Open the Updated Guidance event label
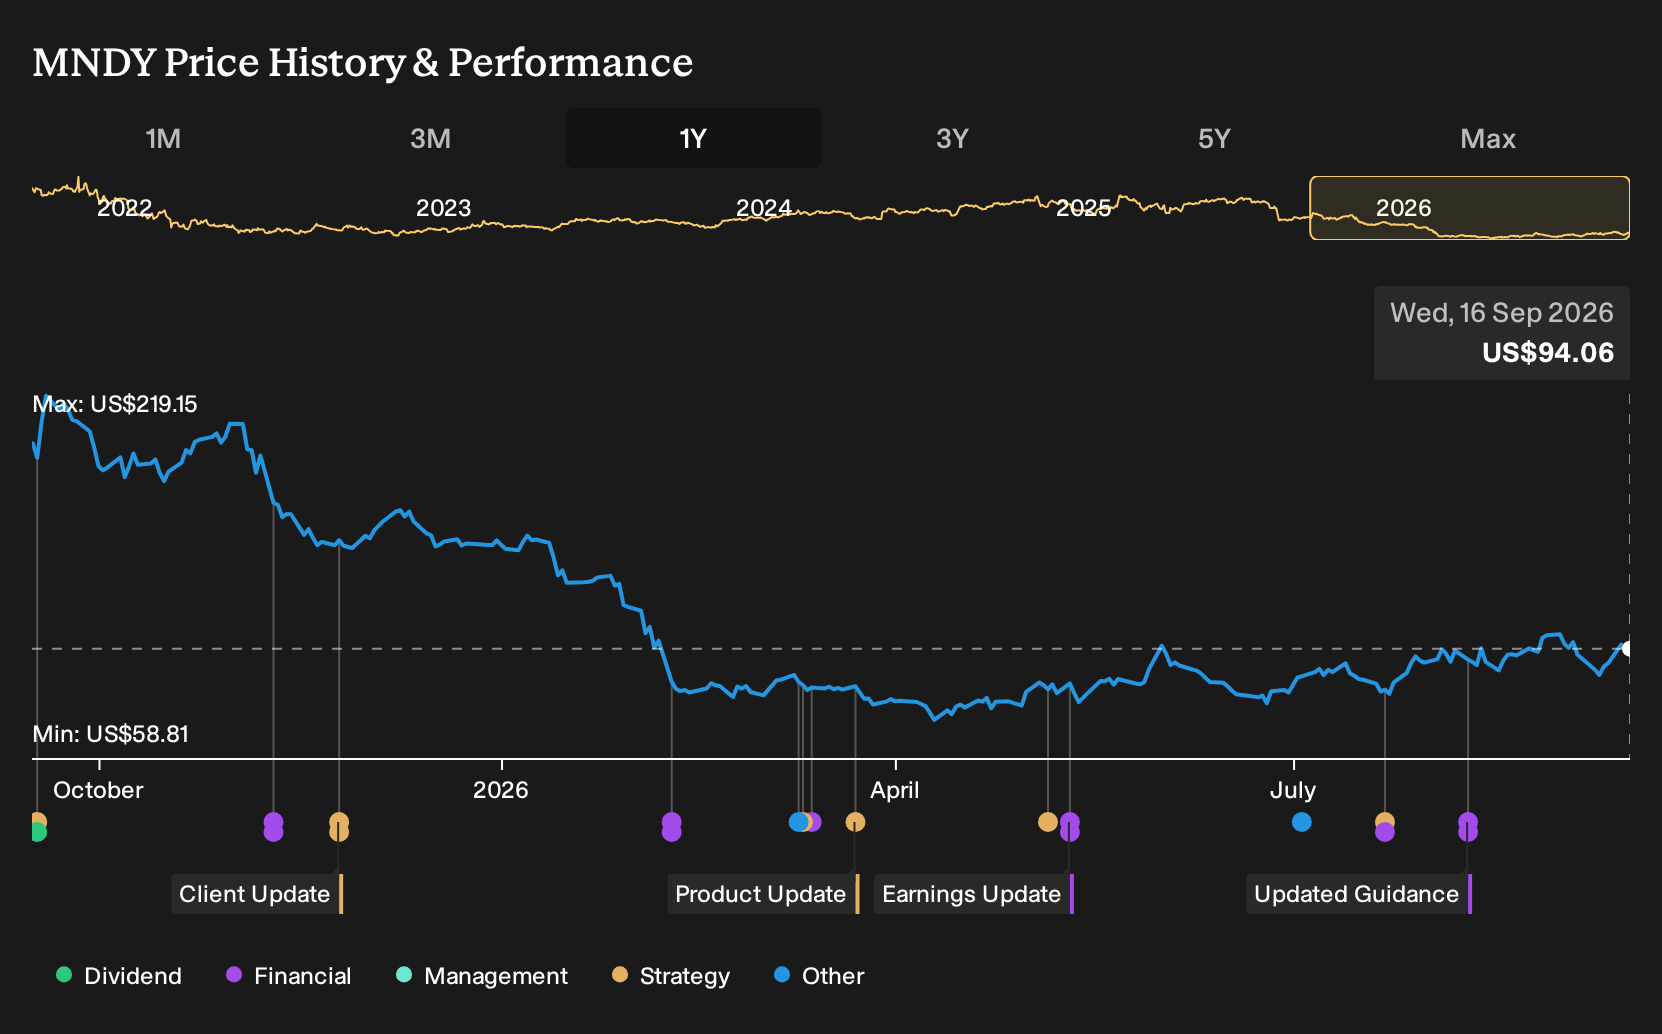This screenshot has height=1034, width=1662. [1359, 894]
